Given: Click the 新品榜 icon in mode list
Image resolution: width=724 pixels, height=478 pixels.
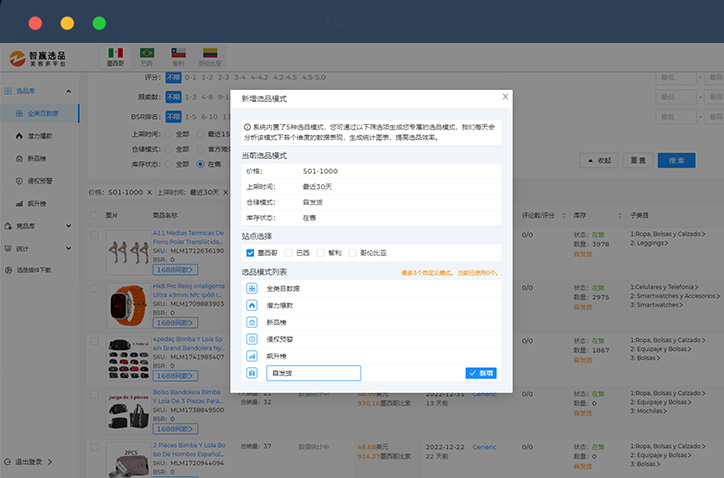Looking at the screenshot, I should tap(252, 322).
